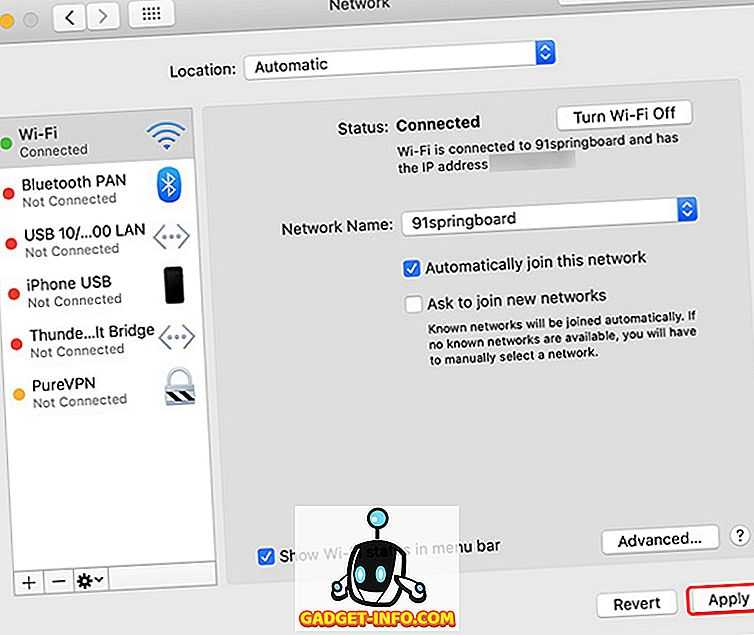Click the Thunderbolt Bridge arrows icon
This screenshot has width=754, height=635.
177,336
